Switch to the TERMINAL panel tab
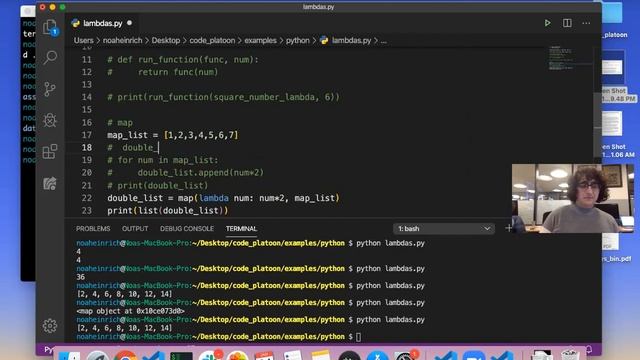640x360 pixels. (x=241, y=229)
